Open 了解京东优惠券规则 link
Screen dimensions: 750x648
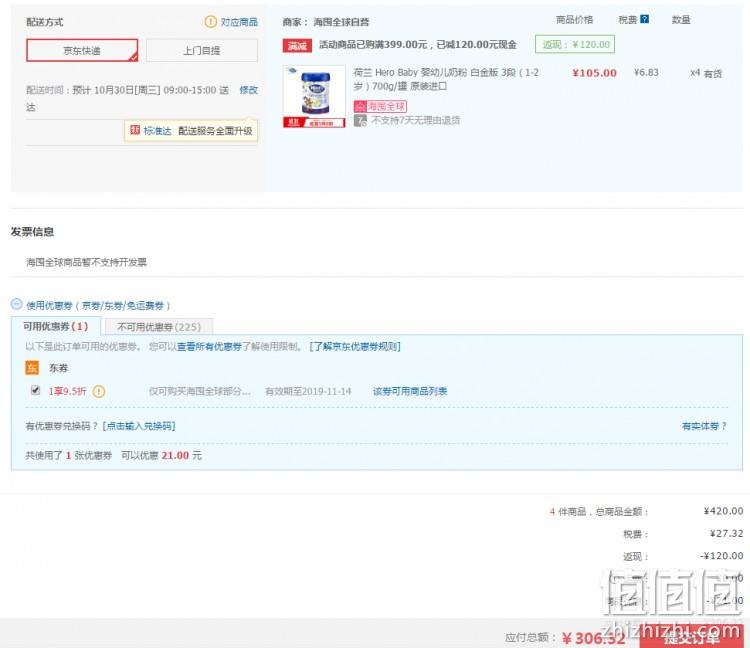click(355, 346)
